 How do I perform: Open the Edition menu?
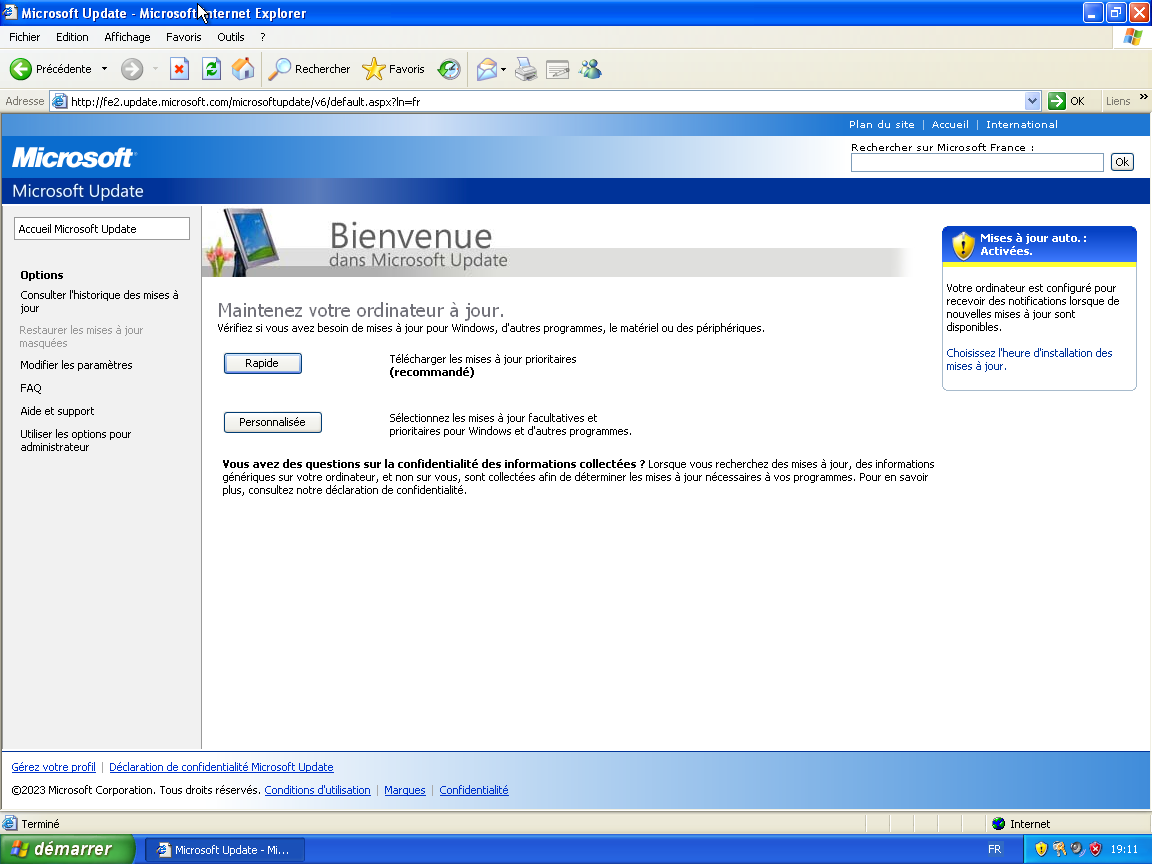72,37
